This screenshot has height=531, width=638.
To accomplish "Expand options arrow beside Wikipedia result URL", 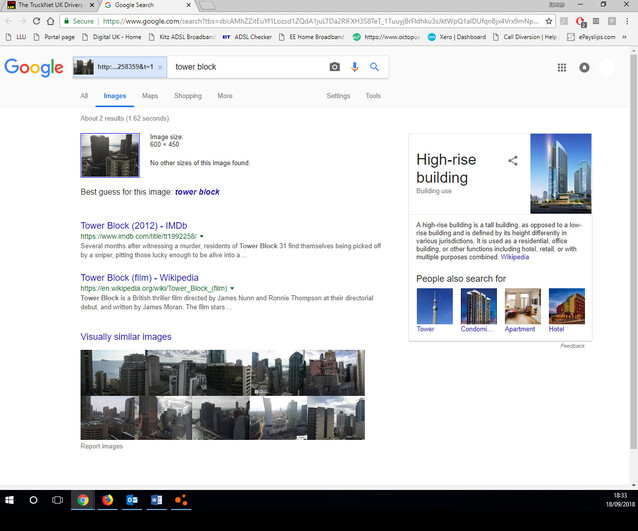I will pos(232,288).
